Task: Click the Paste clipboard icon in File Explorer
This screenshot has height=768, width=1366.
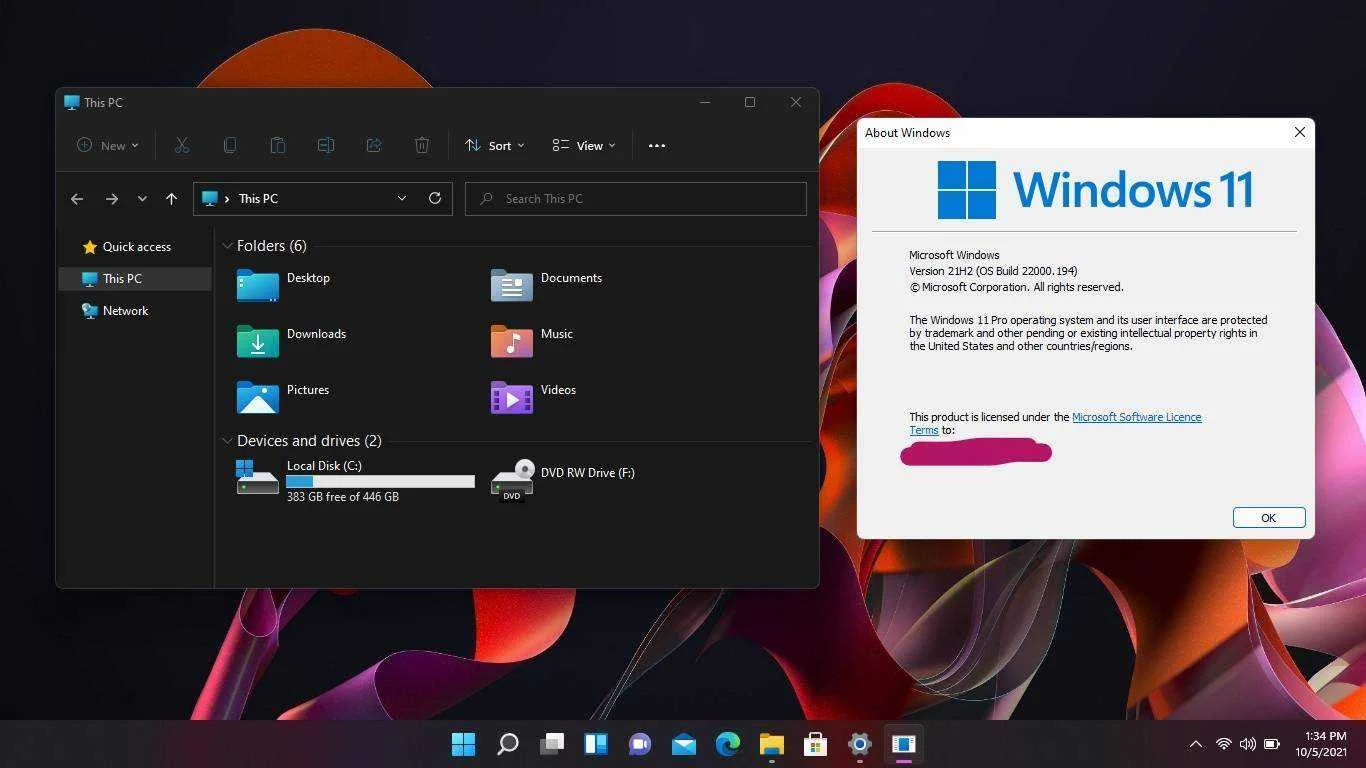Action: pyautogui.click(x=278, y=145)
